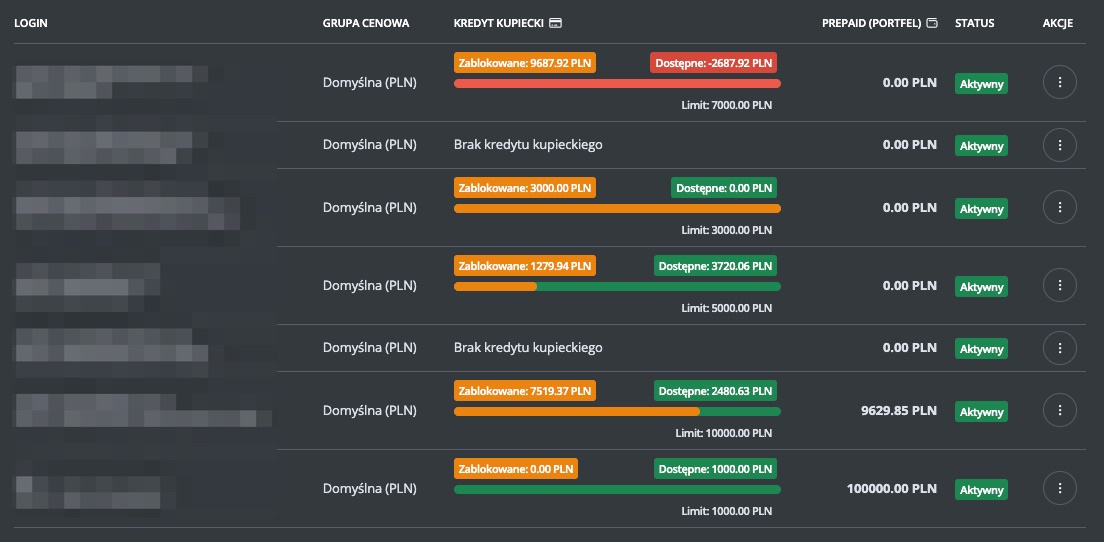Click the Limit: 3000.00 PLN label
This screenshot has width=1104, height=542.
coord(726,230)
